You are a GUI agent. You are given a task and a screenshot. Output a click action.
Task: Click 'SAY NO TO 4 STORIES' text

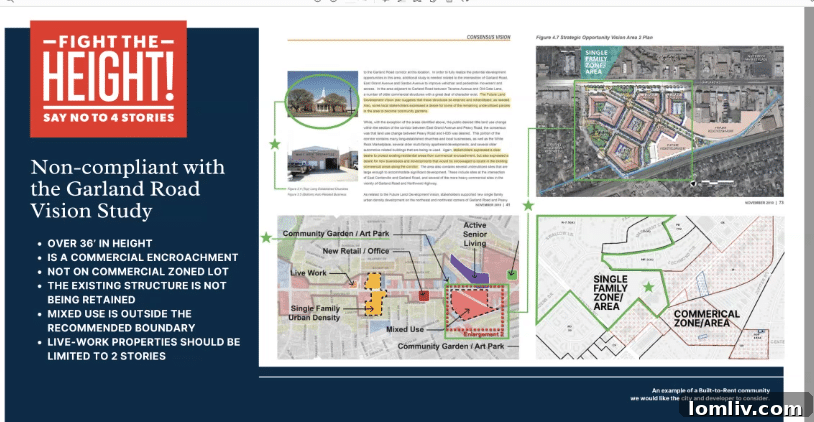pos(108,118)
